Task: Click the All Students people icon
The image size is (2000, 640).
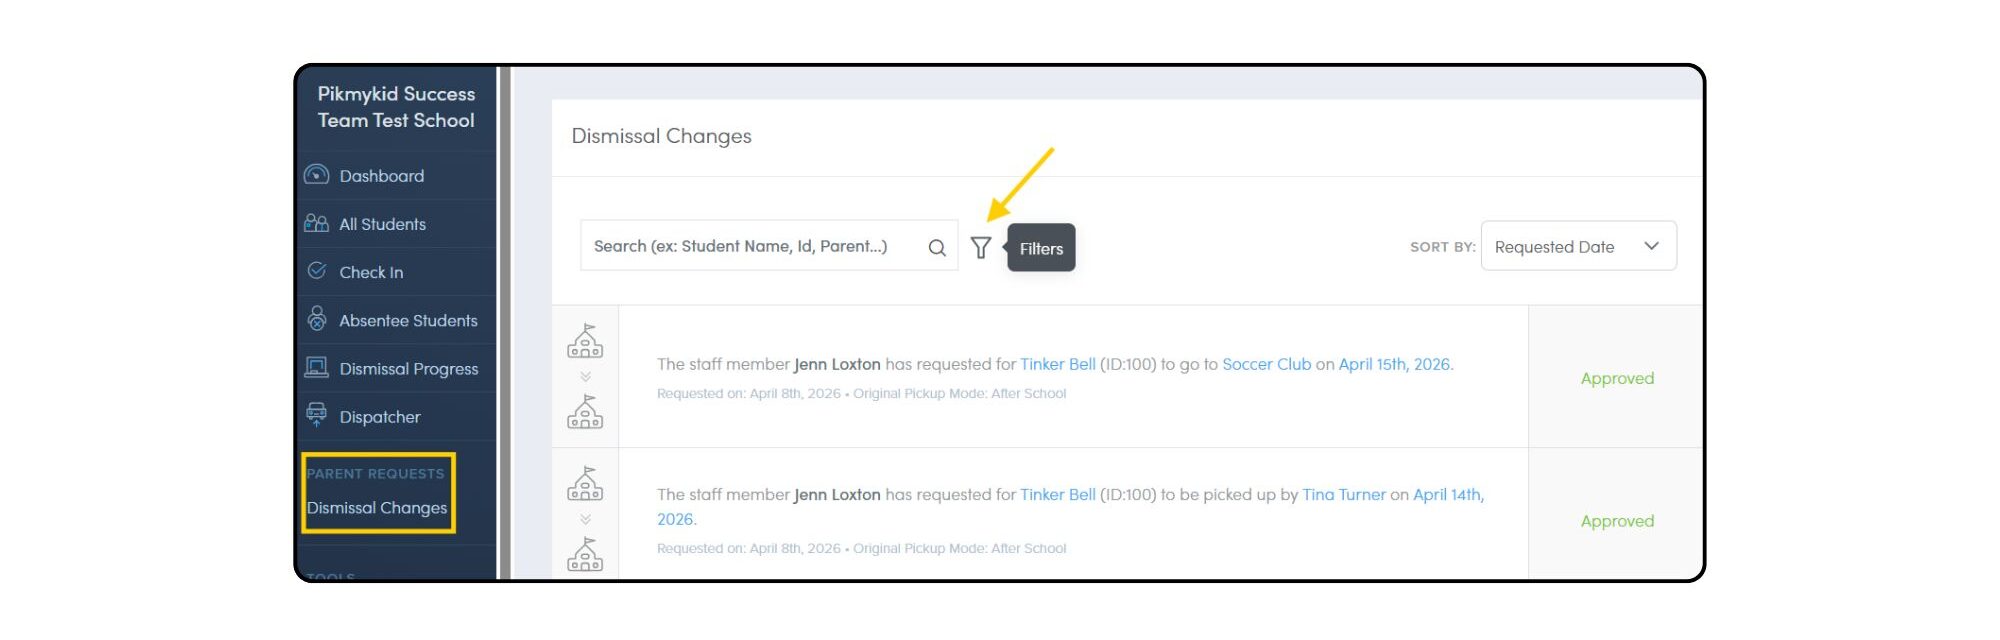Action: pos(316,223)
